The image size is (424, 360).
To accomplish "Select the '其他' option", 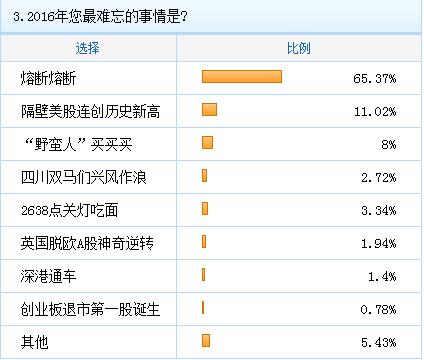I will [x=35, y=342].
